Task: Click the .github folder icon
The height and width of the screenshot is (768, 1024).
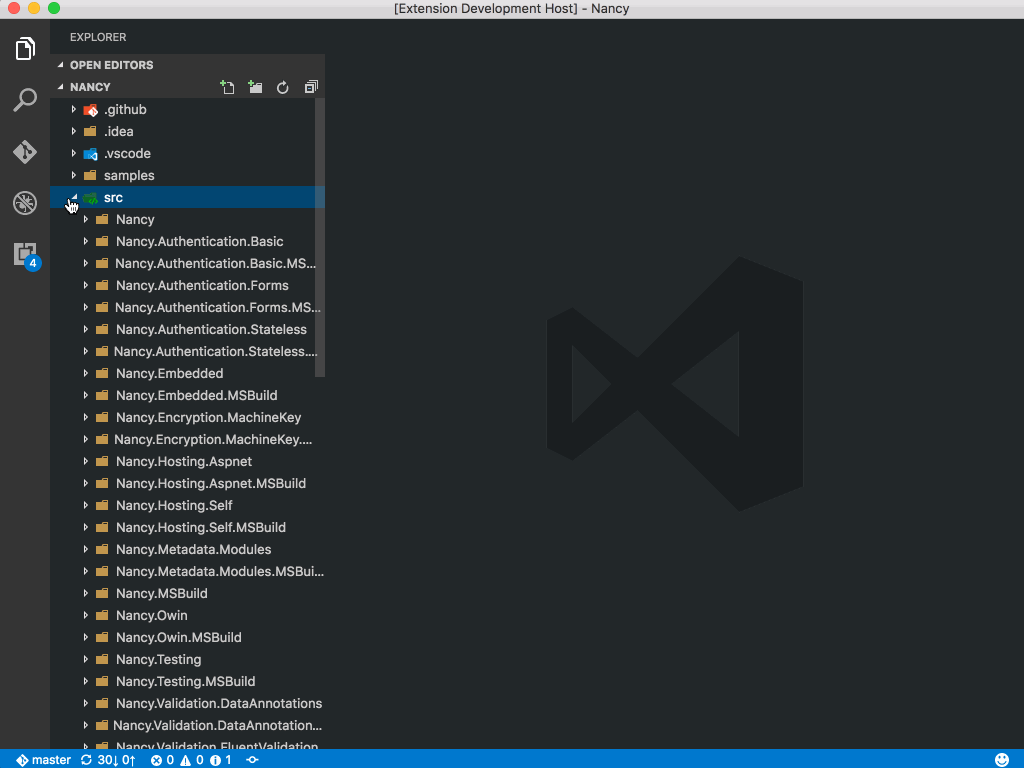Action: 91,110
